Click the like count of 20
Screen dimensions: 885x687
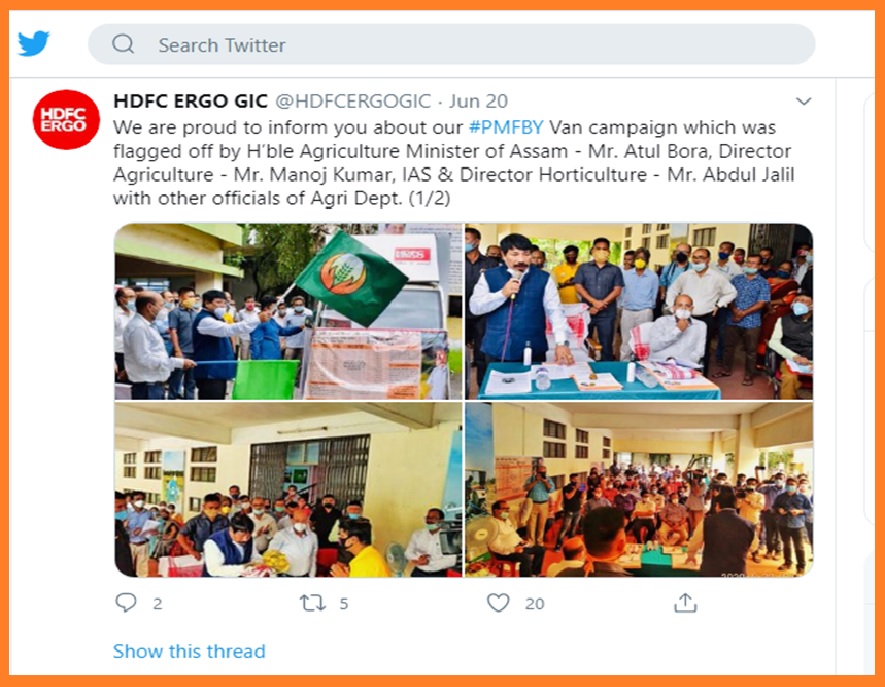(534, 603)
